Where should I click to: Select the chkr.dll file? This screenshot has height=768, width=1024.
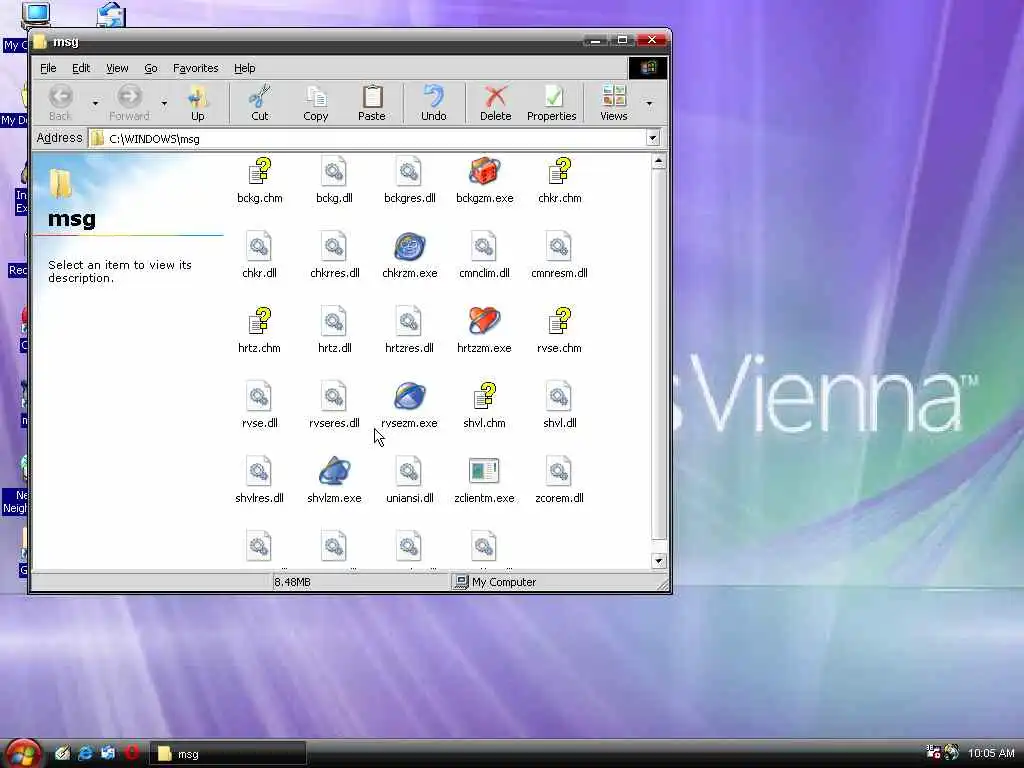259,255
